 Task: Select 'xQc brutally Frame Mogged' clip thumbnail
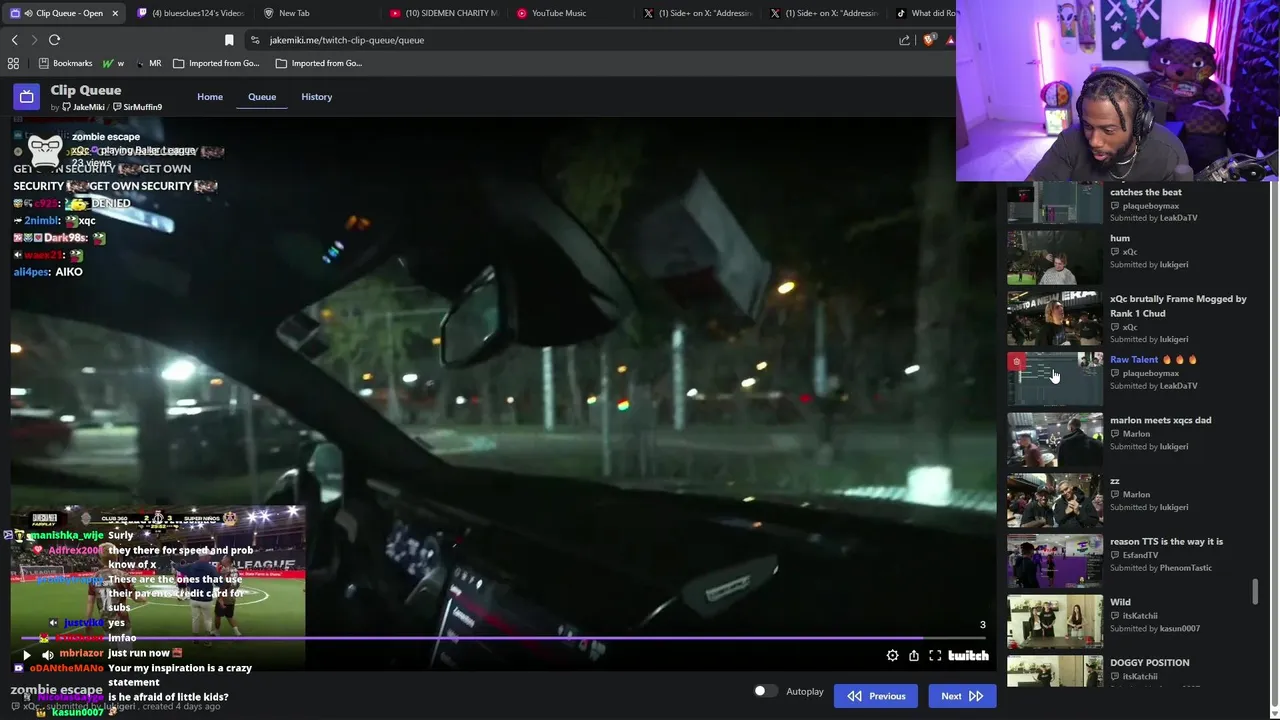point(1055,318)
